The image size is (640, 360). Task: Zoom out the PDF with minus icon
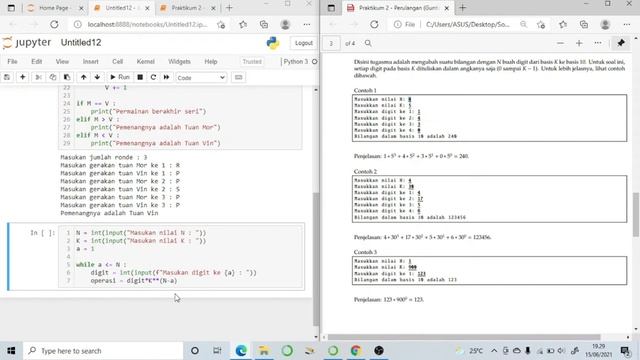560,43
